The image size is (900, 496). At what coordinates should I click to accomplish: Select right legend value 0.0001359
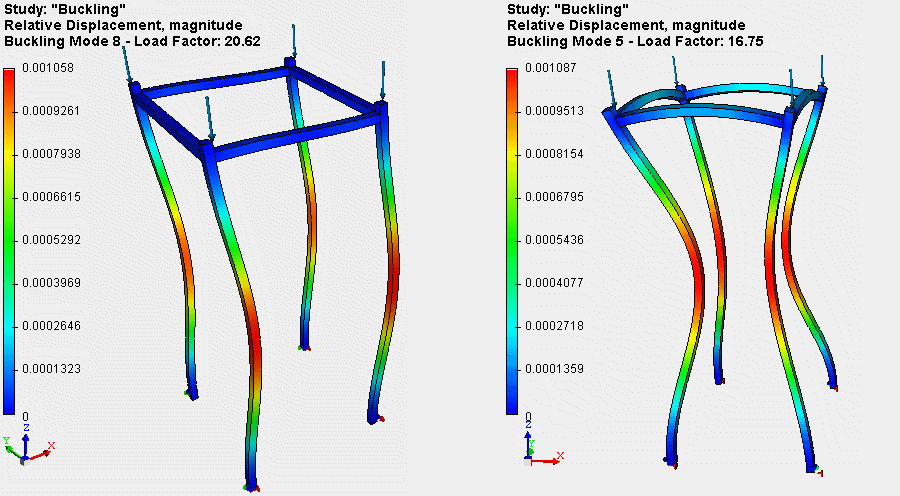(554, 369)
